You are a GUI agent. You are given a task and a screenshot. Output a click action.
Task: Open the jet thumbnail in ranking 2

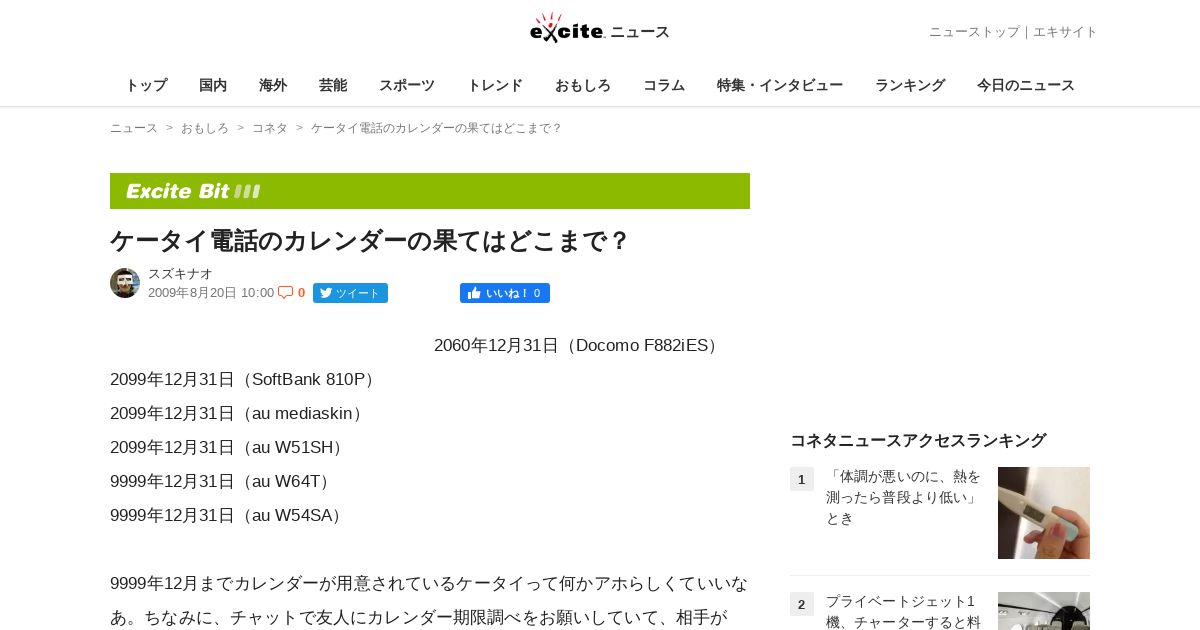[x=1044, y=611]
